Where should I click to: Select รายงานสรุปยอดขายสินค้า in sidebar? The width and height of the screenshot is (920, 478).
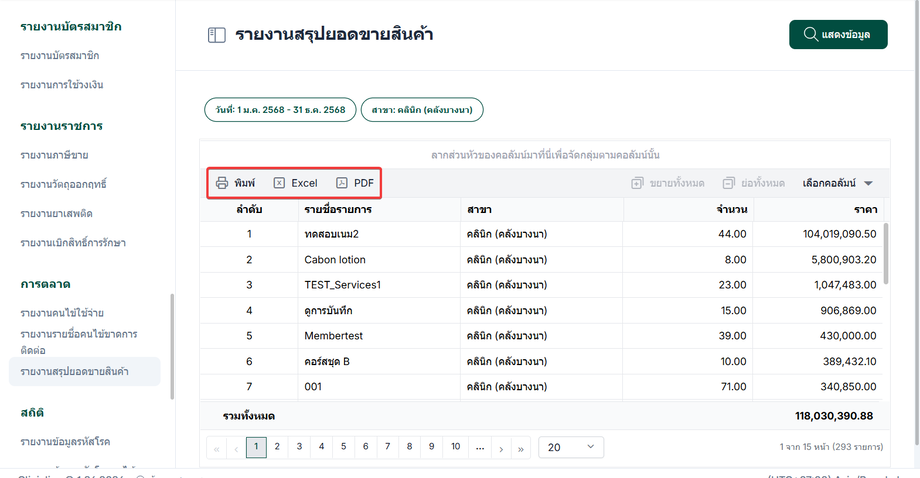click(x=84, y=371)
